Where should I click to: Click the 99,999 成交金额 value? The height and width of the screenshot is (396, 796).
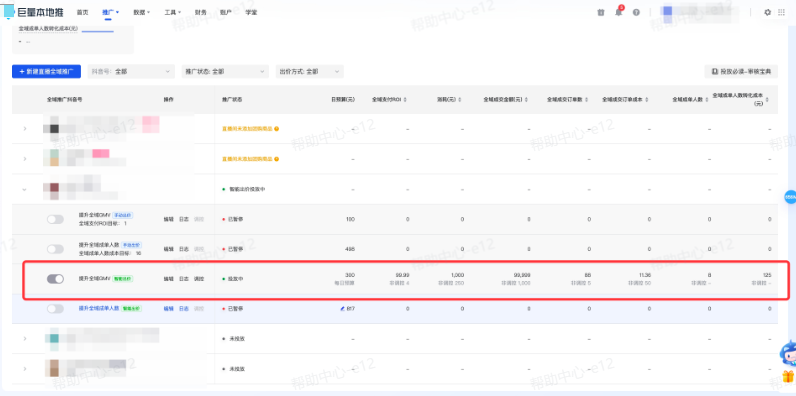point(522,275)
